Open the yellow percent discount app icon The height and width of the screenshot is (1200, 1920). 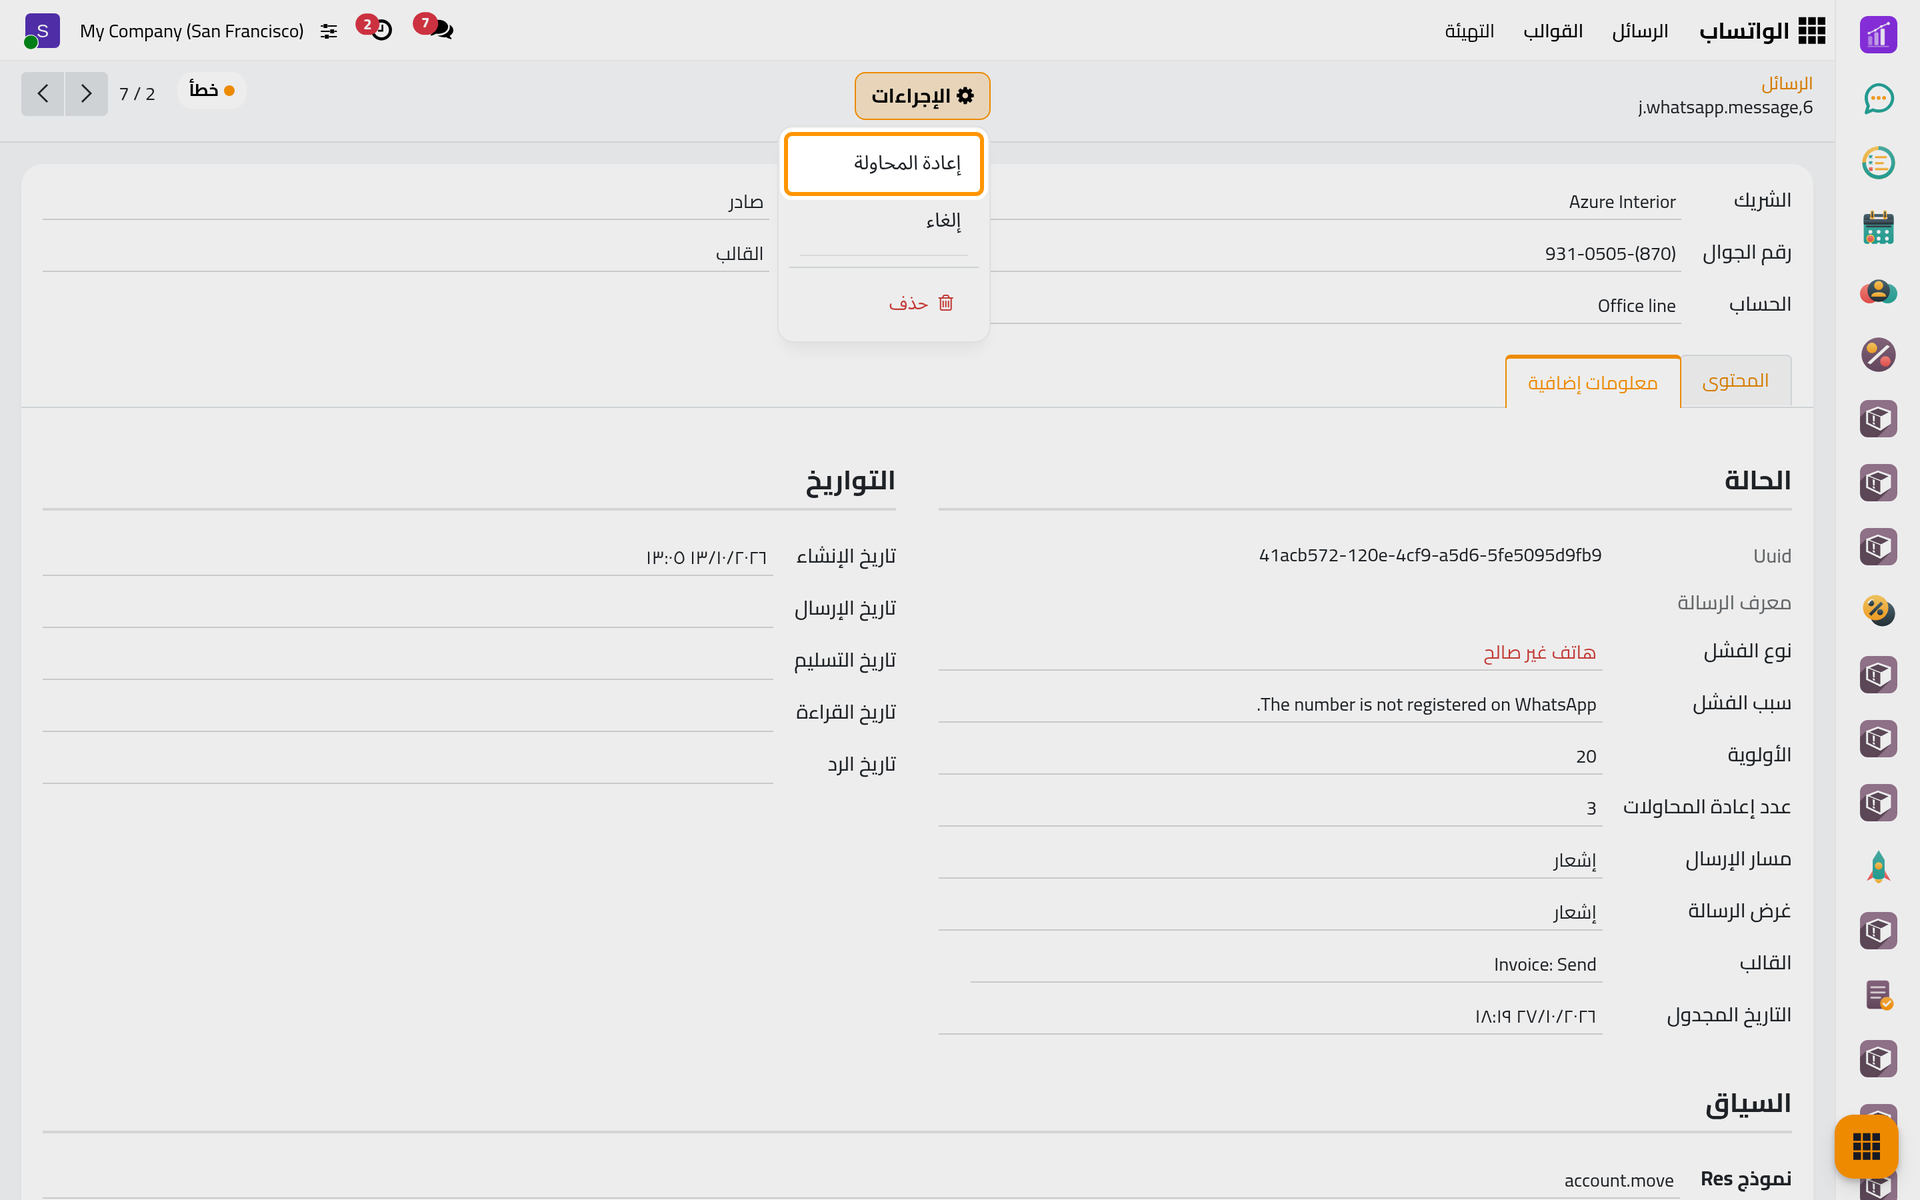coord(1878,611)
